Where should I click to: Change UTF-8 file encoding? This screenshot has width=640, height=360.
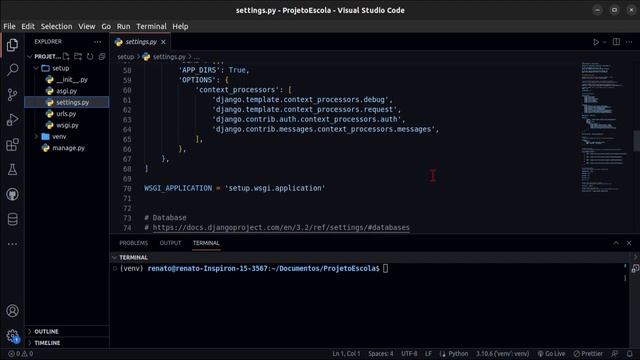pos(409,354)
